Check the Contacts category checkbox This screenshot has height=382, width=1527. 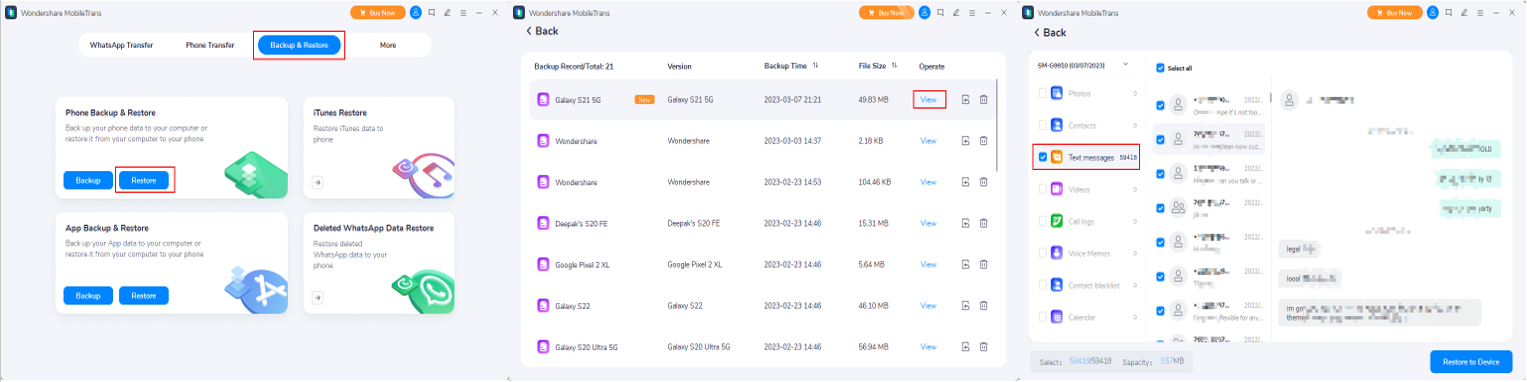(x=1043, y=125)
